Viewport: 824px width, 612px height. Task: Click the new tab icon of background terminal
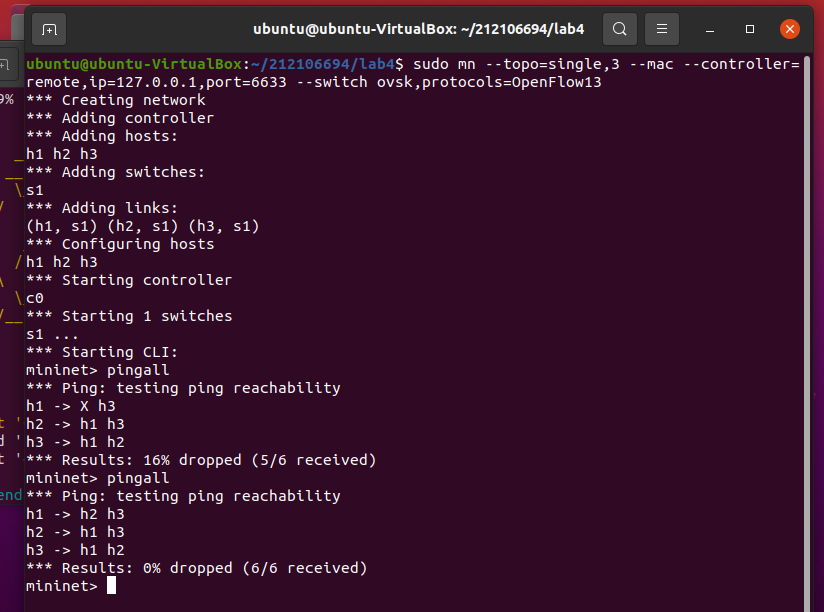click(x=5, y=64)
